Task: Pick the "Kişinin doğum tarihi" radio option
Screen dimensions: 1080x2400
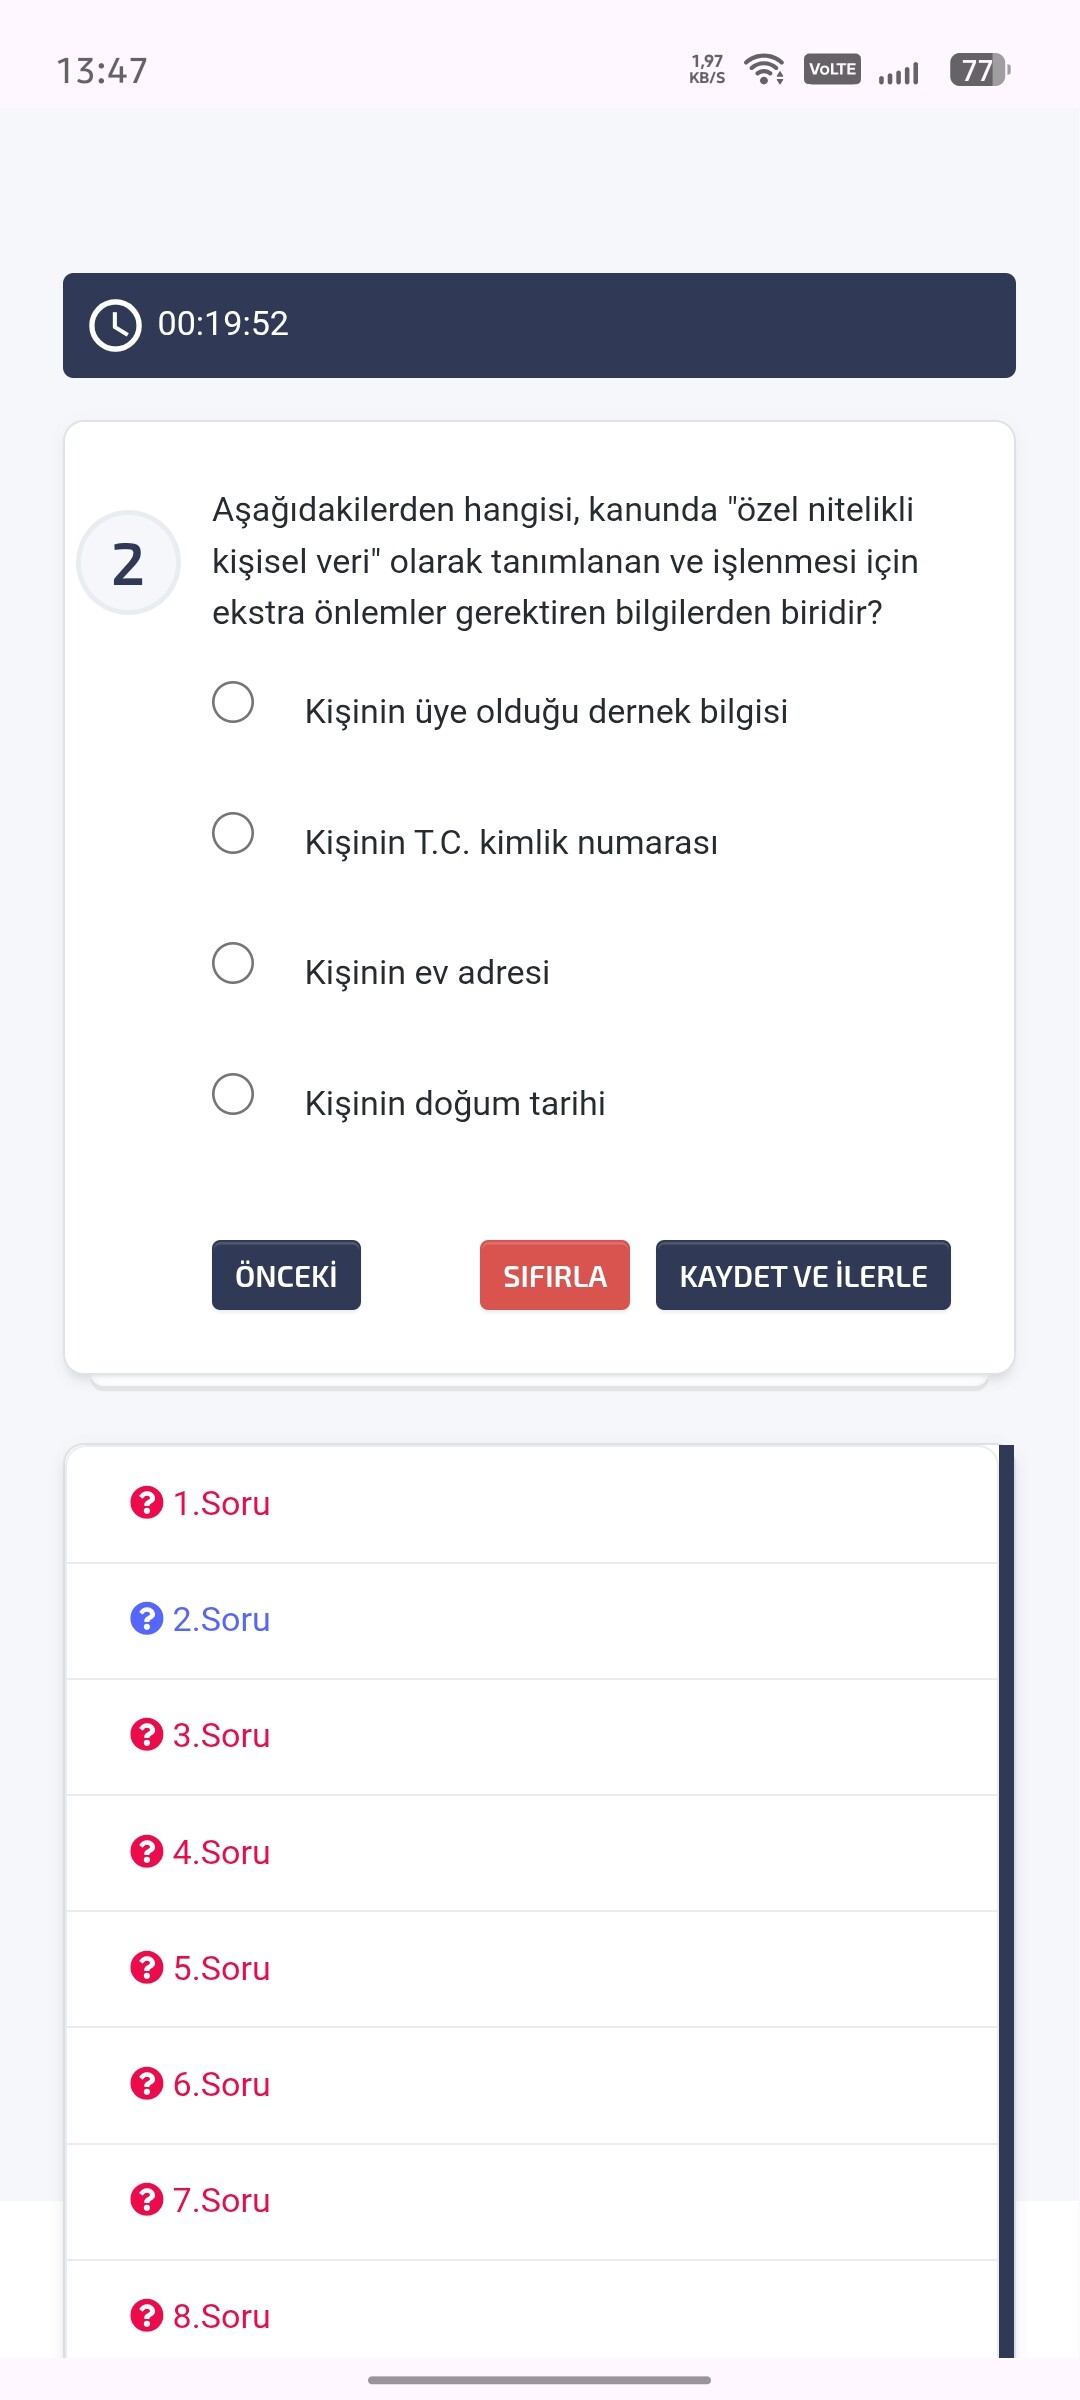Action: click(233, 1094)
